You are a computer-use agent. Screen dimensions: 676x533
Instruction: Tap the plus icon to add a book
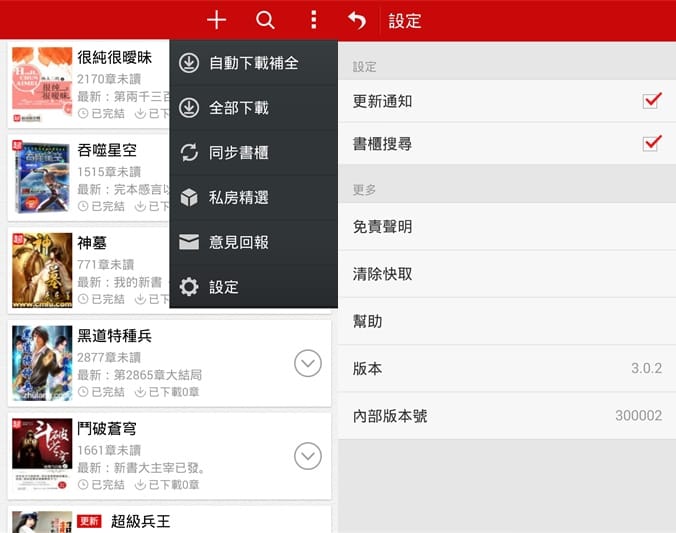click(x=216, y=20)
